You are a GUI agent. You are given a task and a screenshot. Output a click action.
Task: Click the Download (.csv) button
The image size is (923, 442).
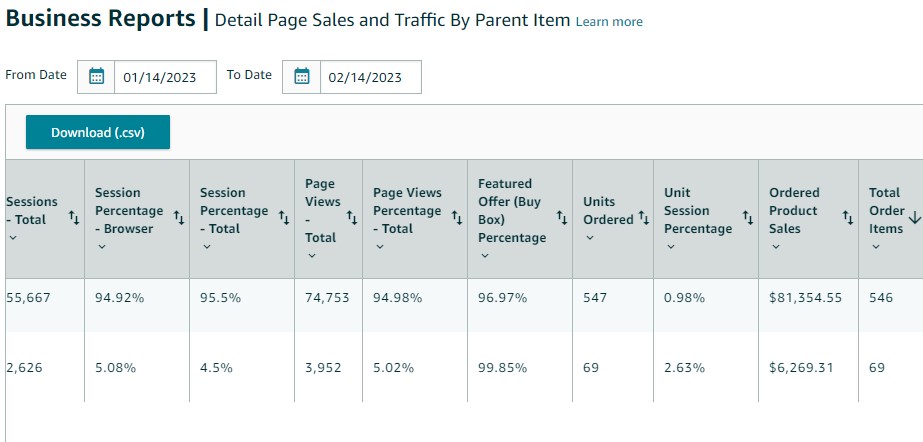[98, 132]
